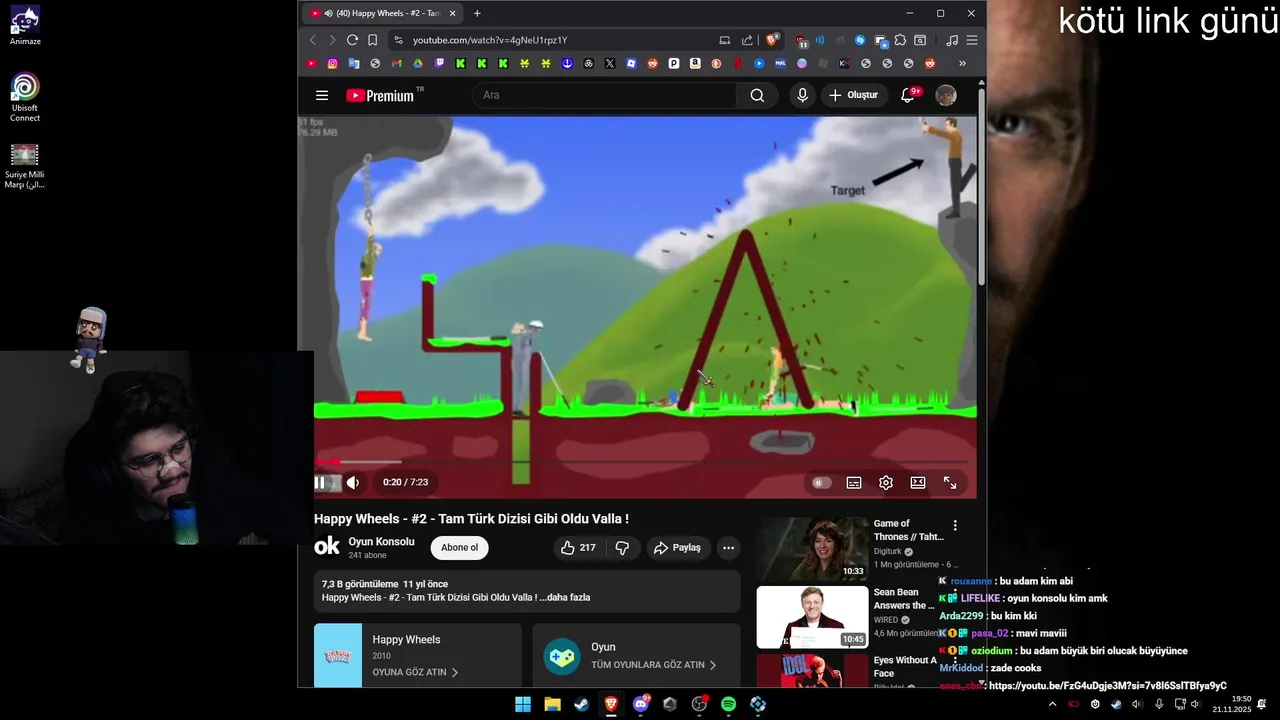Mute the video with the speaker icon

pos(353,483)
